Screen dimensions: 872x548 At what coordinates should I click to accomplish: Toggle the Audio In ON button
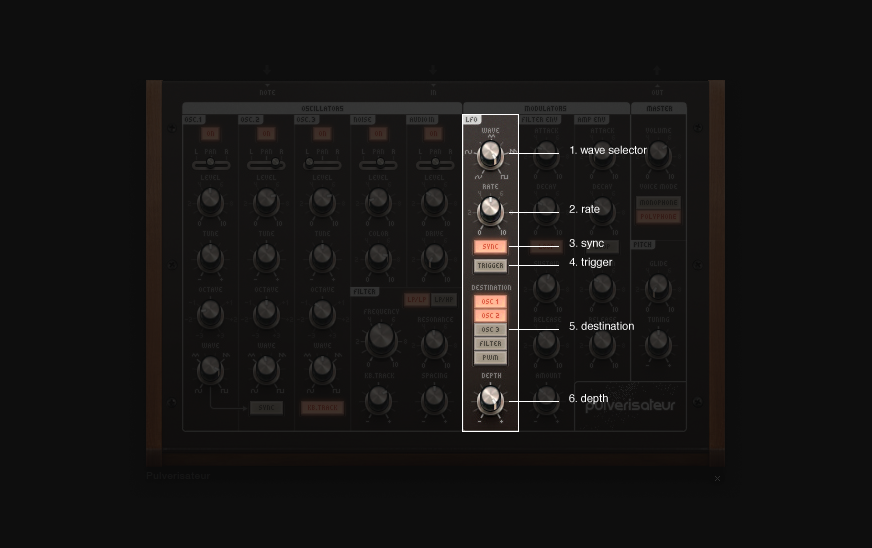pyautogui.click(x=433, y=134)
